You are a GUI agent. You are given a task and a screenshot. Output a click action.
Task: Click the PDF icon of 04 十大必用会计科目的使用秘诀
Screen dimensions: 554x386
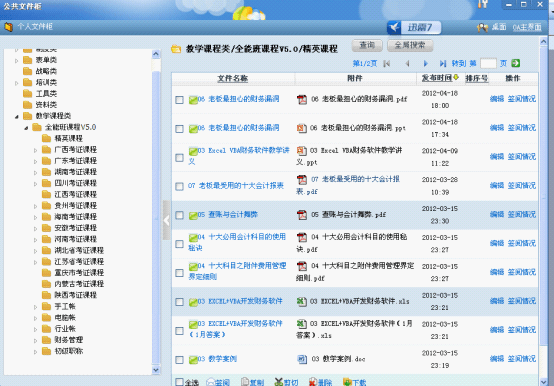pyautogui.click(x=301, y=237)
